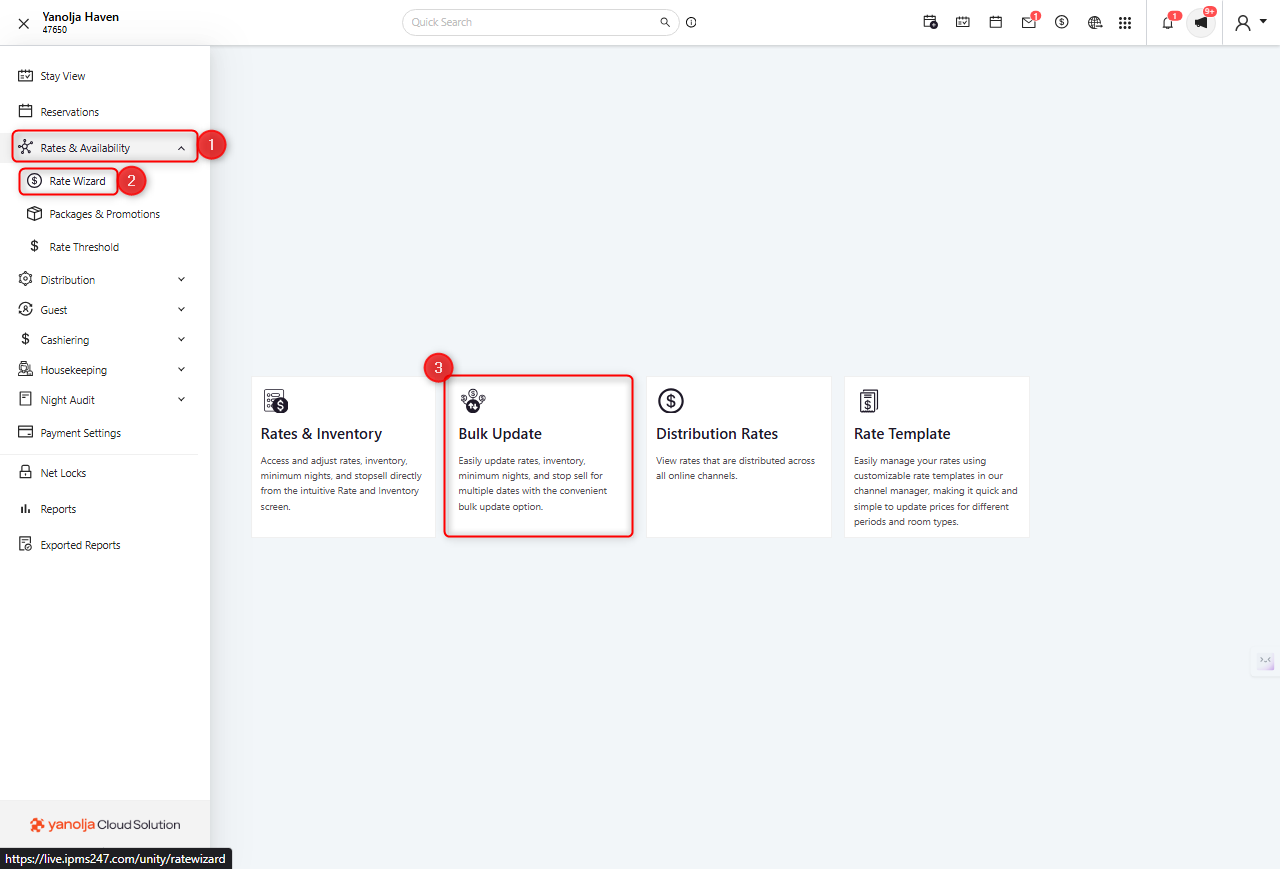Click the Stay View sidebar icon
The height and width of the screenshot is (869, 1280).
[25, 76]
